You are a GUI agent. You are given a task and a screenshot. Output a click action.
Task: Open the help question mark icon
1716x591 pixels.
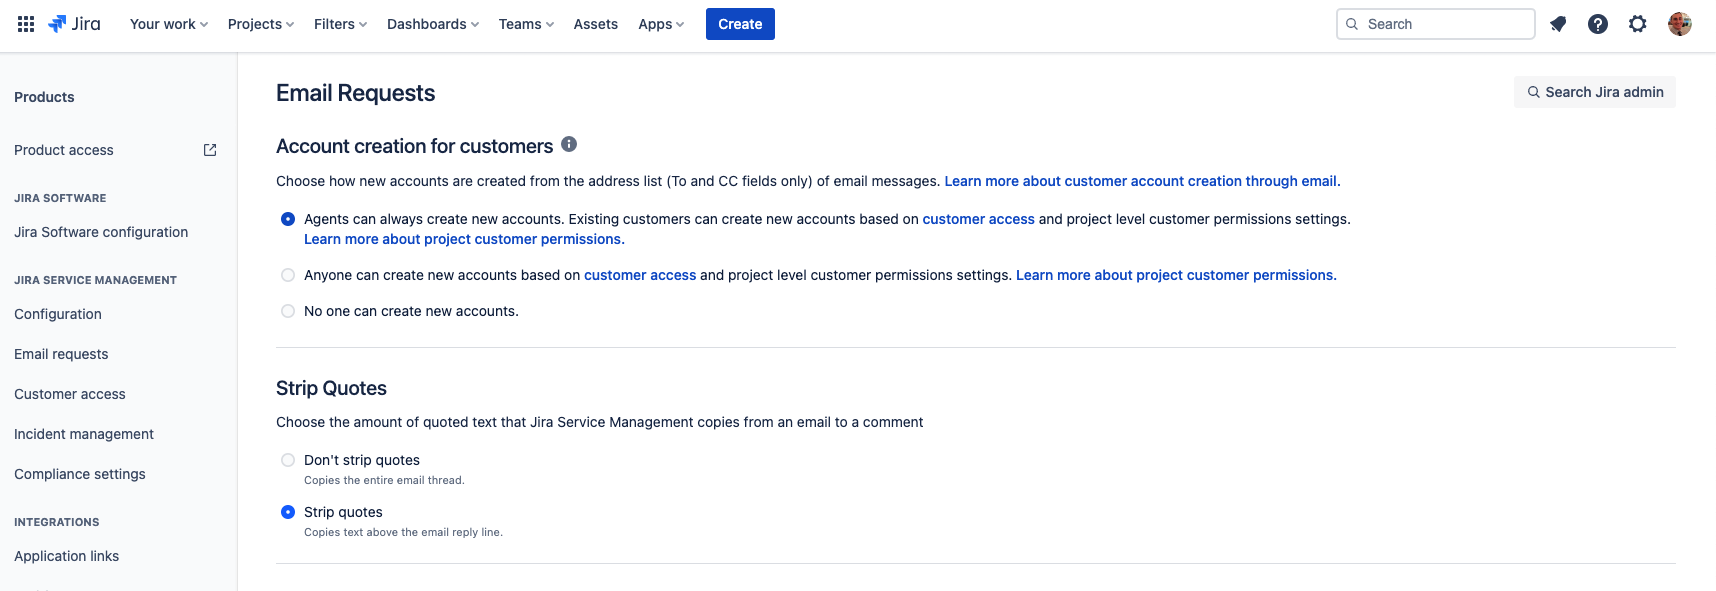pos(1598,24)
